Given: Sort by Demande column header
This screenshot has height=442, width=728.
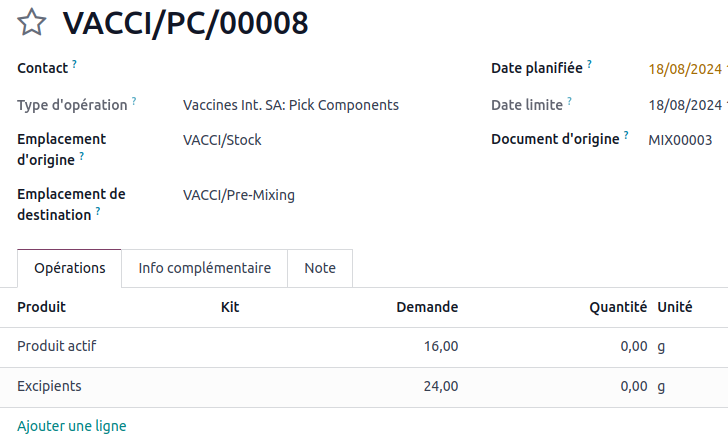Looking at the screenshot, I should pos(427,307).
